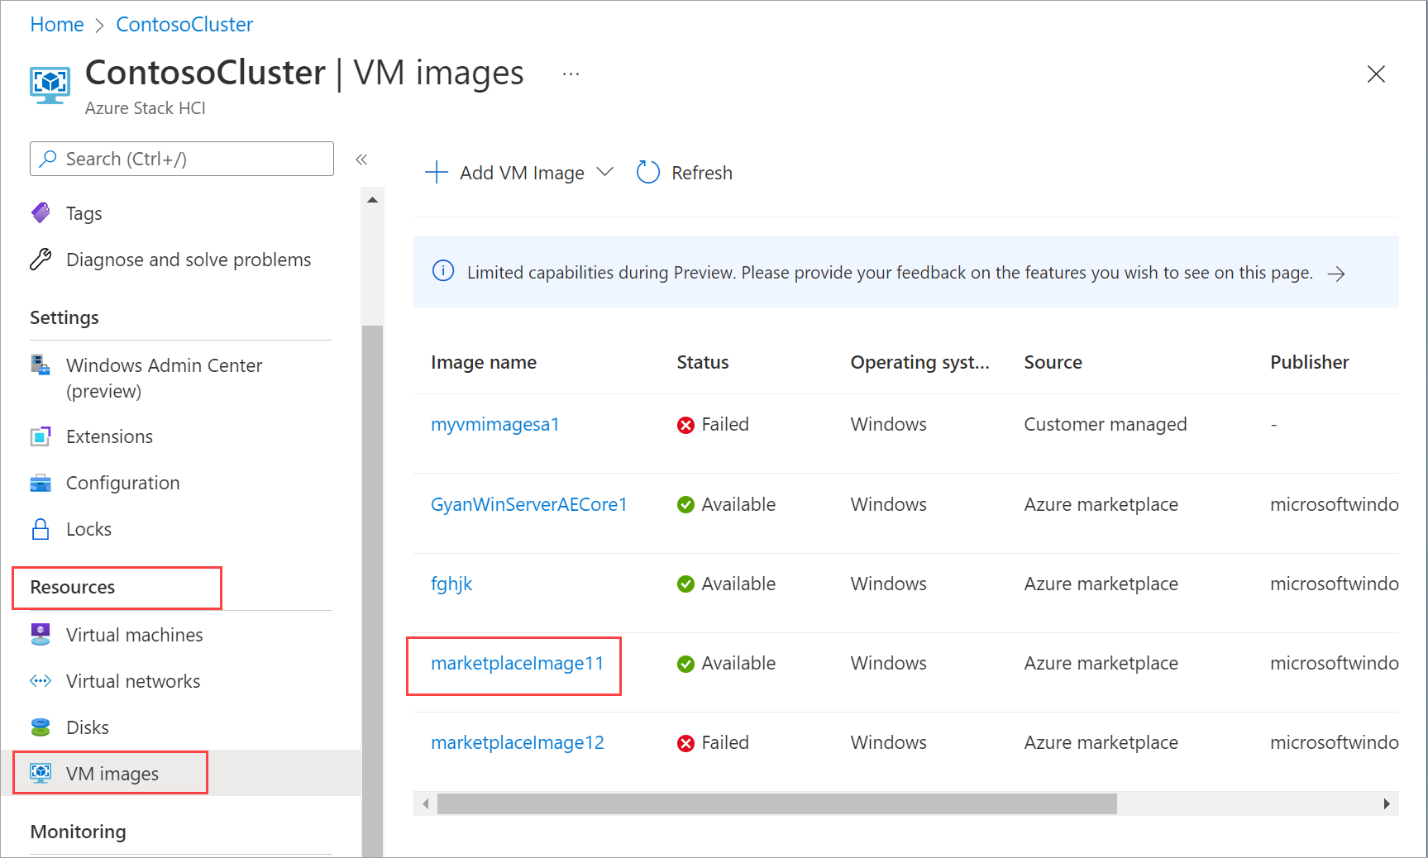Open GyanWinServerAECore1 image details
The width and height of the screenshot is (1428, 858).
click(x=528, y=505)
